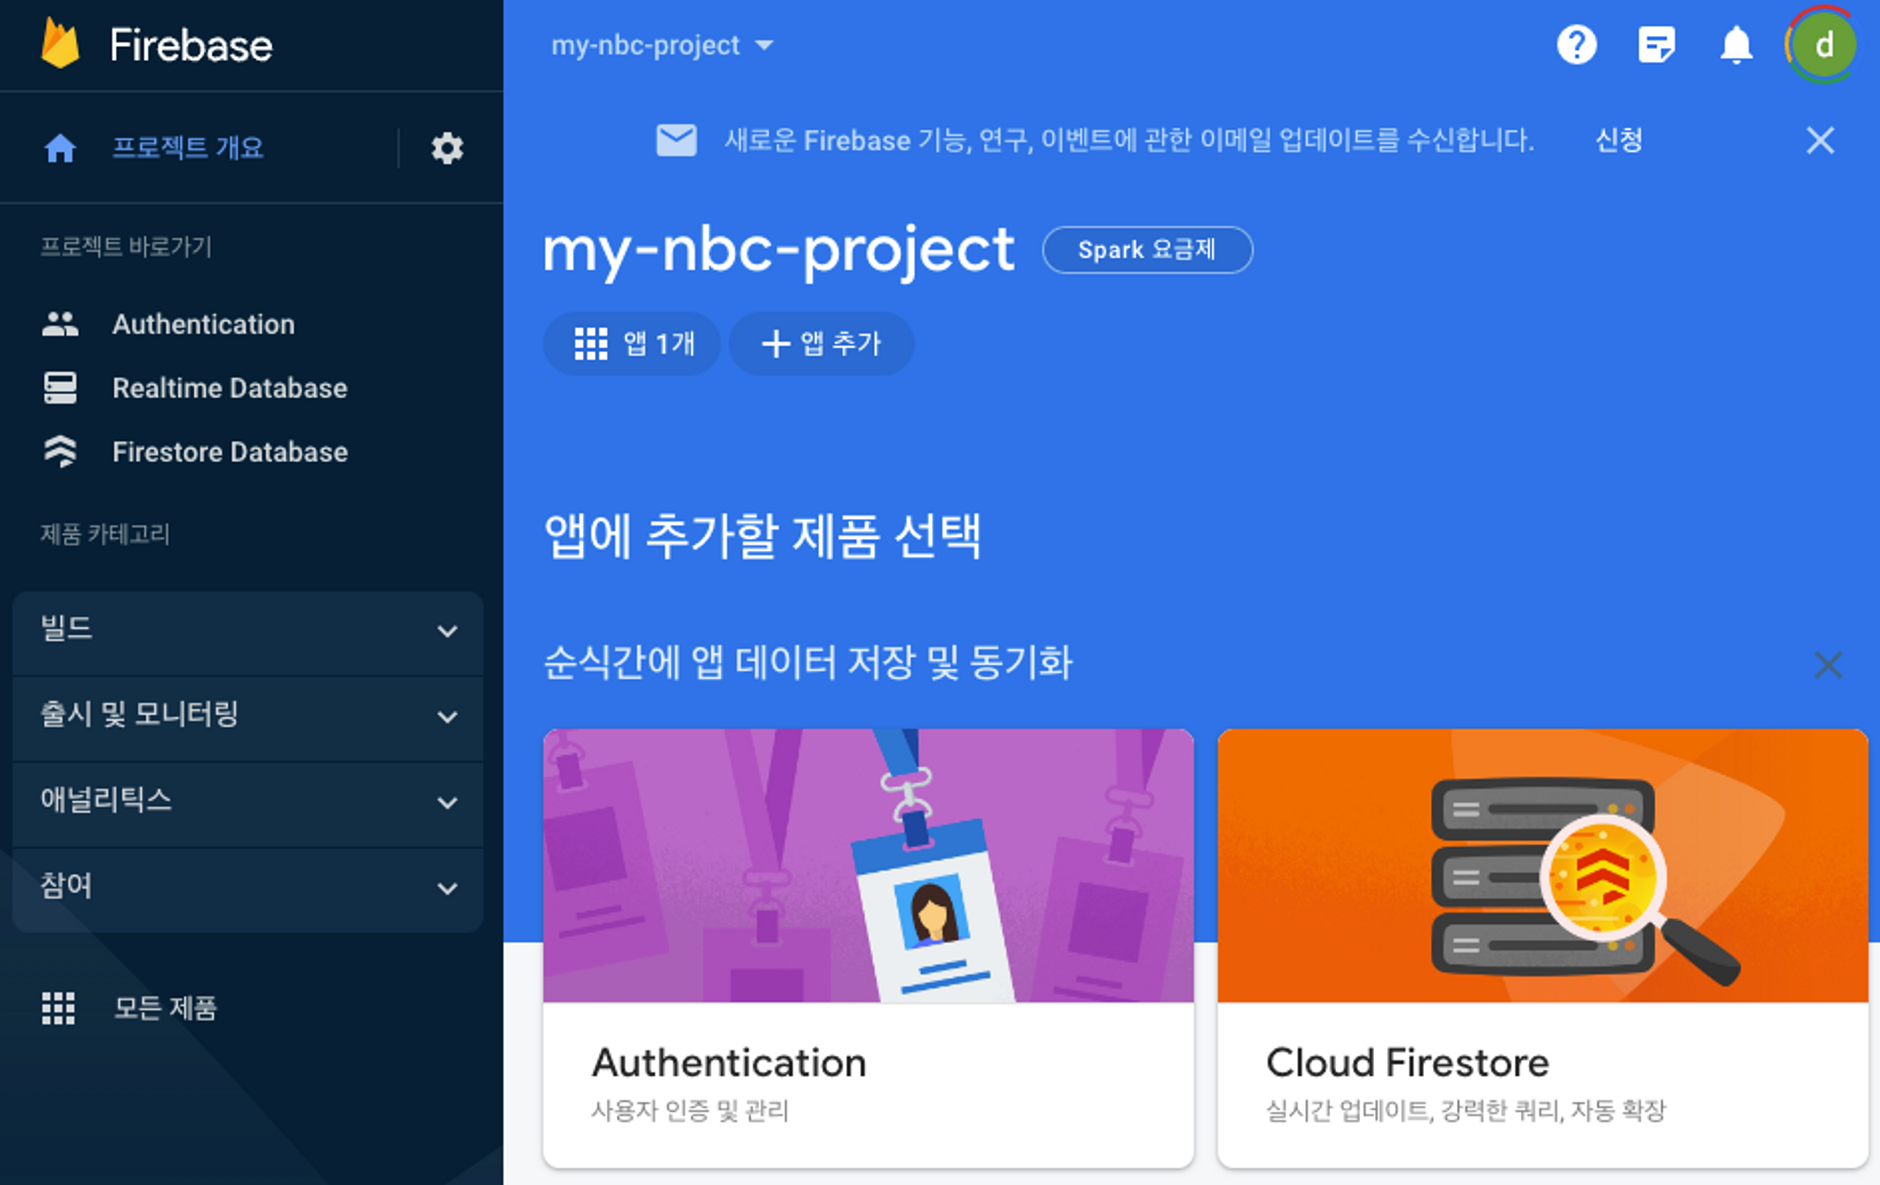Open 프로젝트 개요 link
The image size is (1880, 1185).
[187, 148]
